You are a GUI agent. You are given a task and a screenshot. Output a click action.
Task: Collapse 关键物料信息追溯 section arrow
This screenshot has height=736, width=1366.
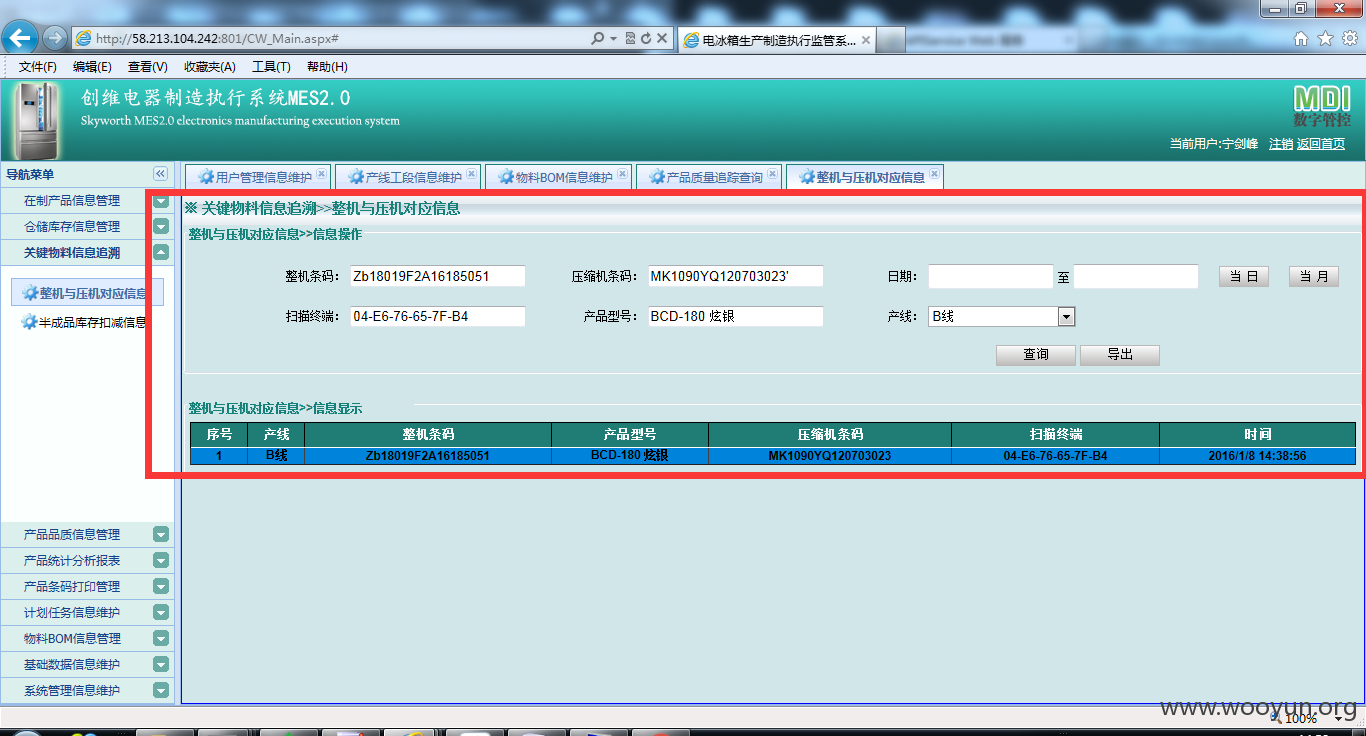tap(161, 253)
